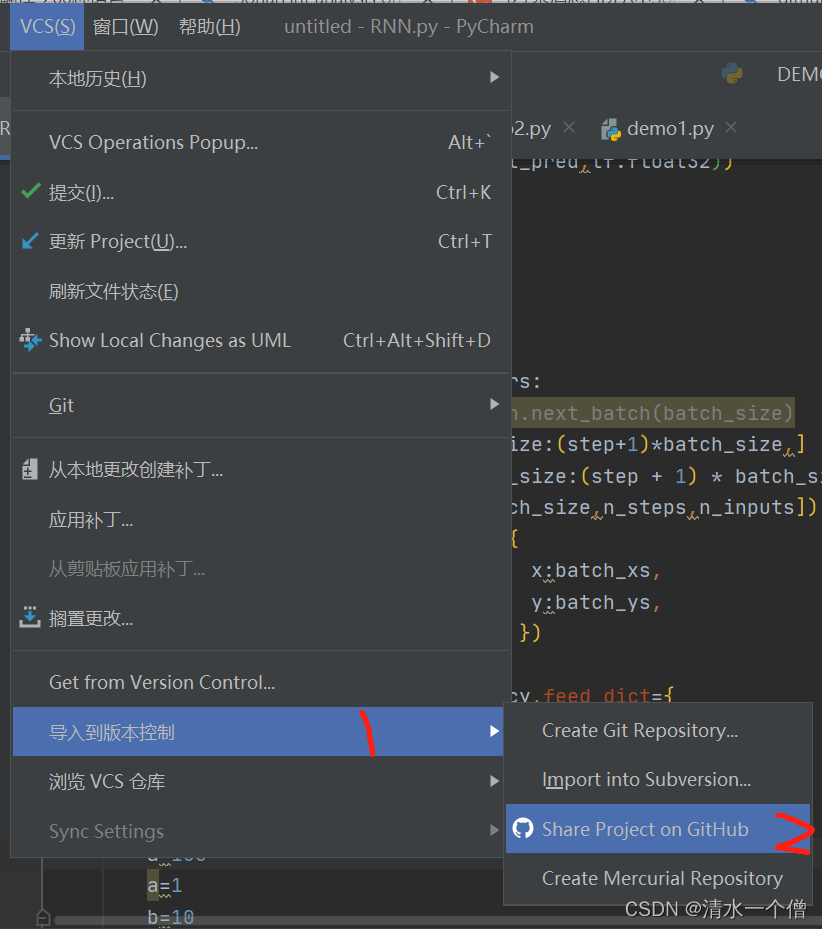Click the shelve changes download icon

click(30, 617)
